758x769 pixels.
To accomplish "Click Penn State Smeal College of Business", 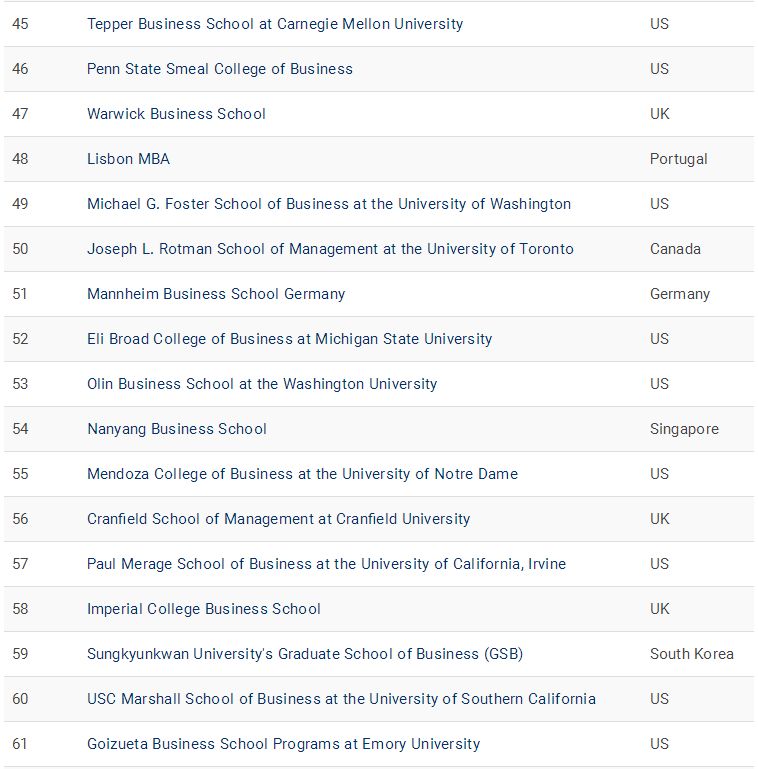I will click(x=220, y=69).
